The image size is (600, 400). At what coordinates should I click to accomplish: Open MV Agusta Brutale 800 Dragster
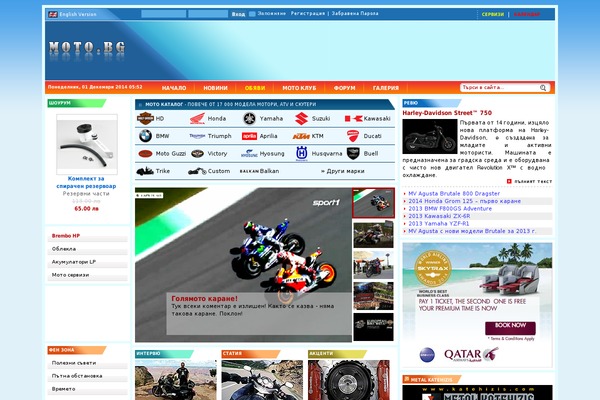pos(454,194)
